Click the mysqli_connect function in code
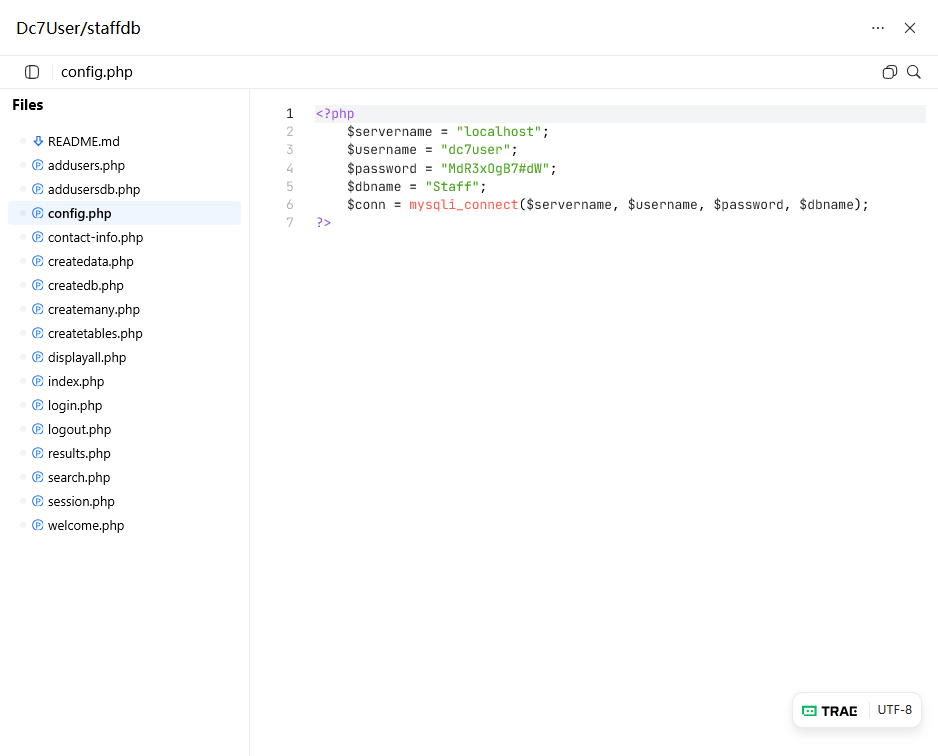Screen dimensions: 938x756 463,205
